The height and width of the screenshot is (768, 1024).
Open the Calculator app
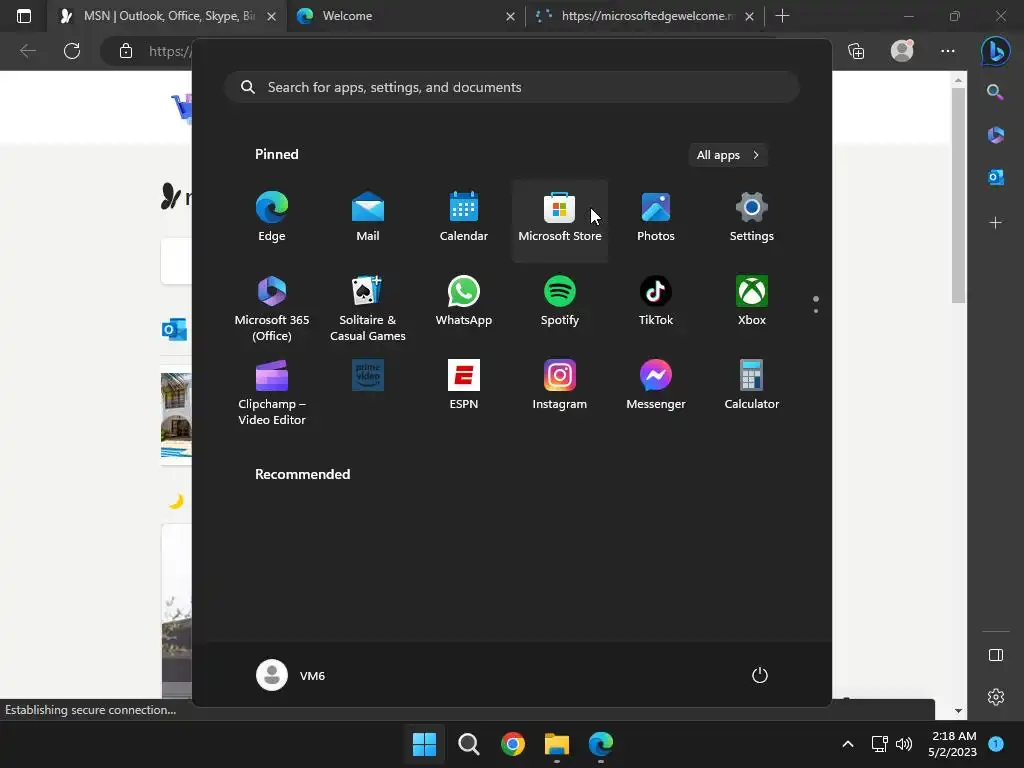coord(752,385)
